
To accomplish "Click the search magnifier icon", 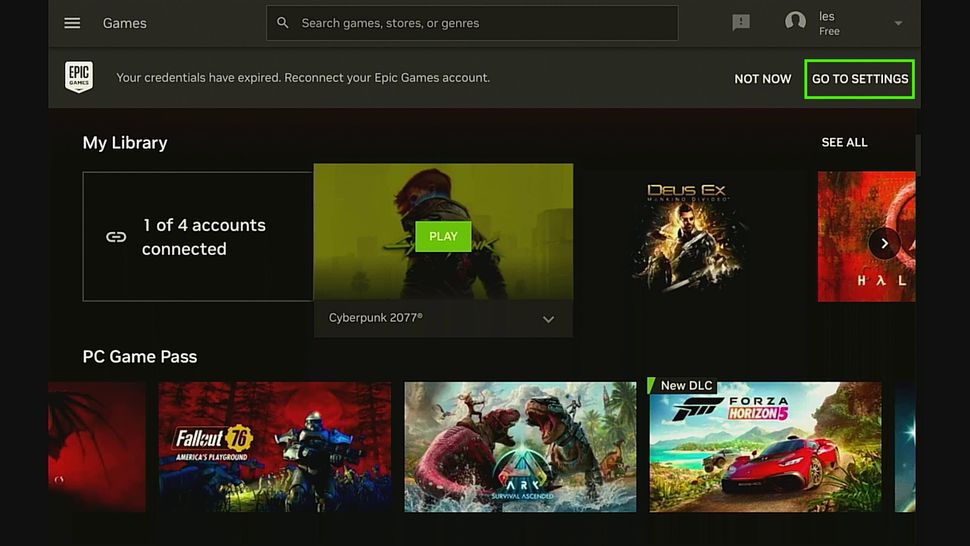I will pos(283,23).
